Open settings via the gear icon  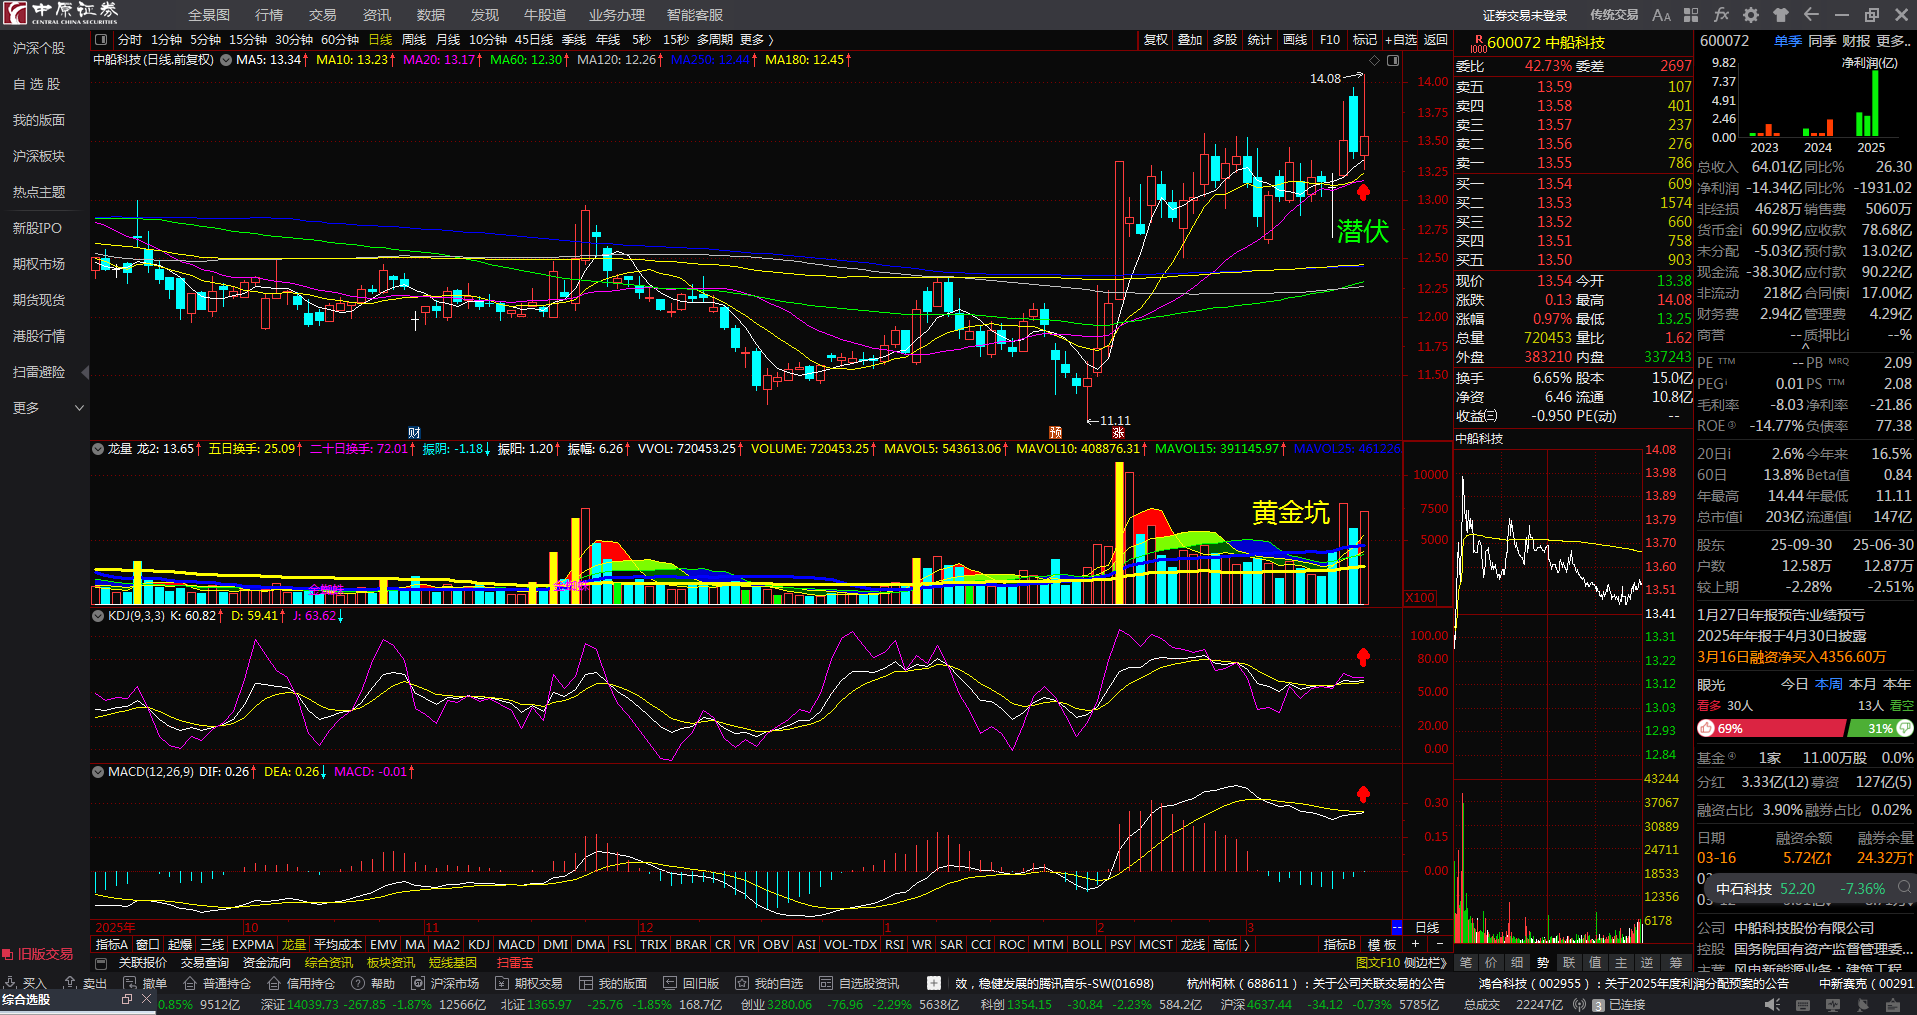[1751, 15]
